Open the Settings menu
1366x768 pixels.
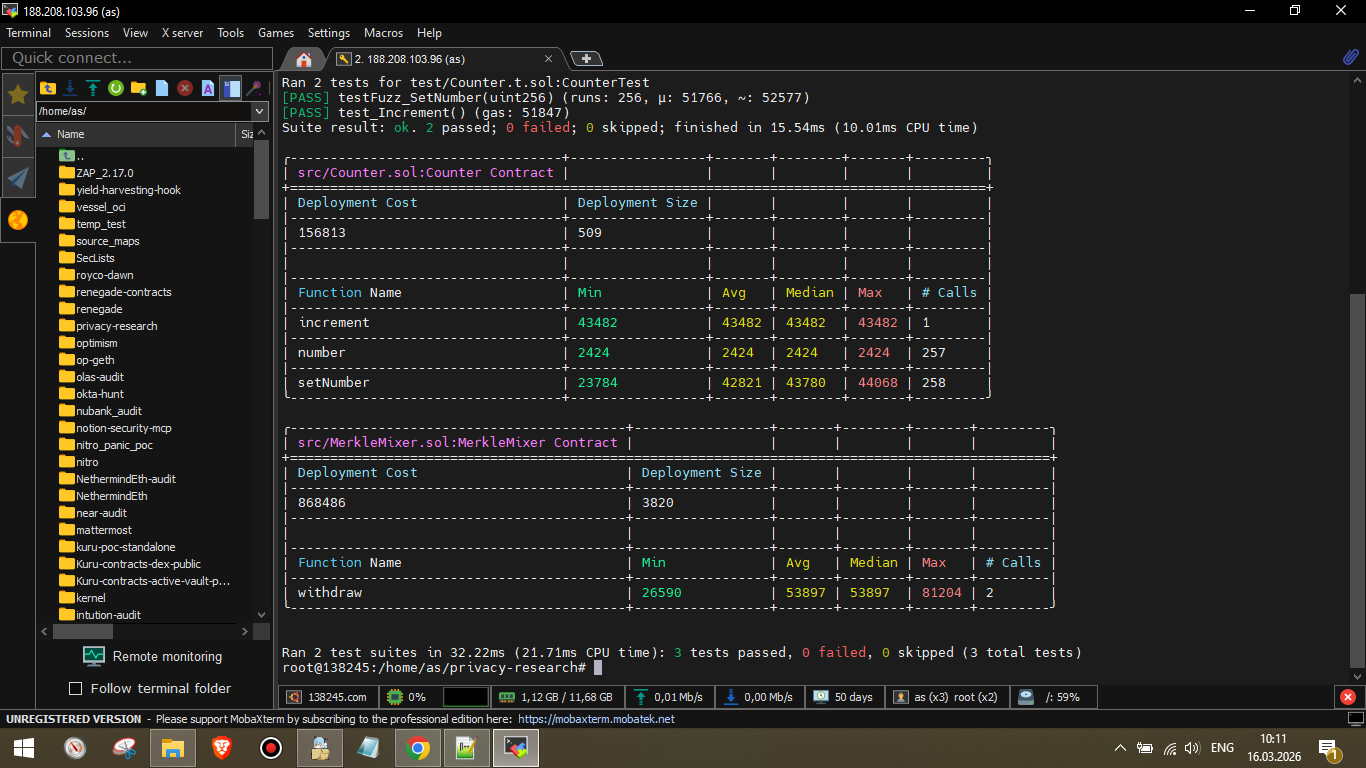pos(329,33)
